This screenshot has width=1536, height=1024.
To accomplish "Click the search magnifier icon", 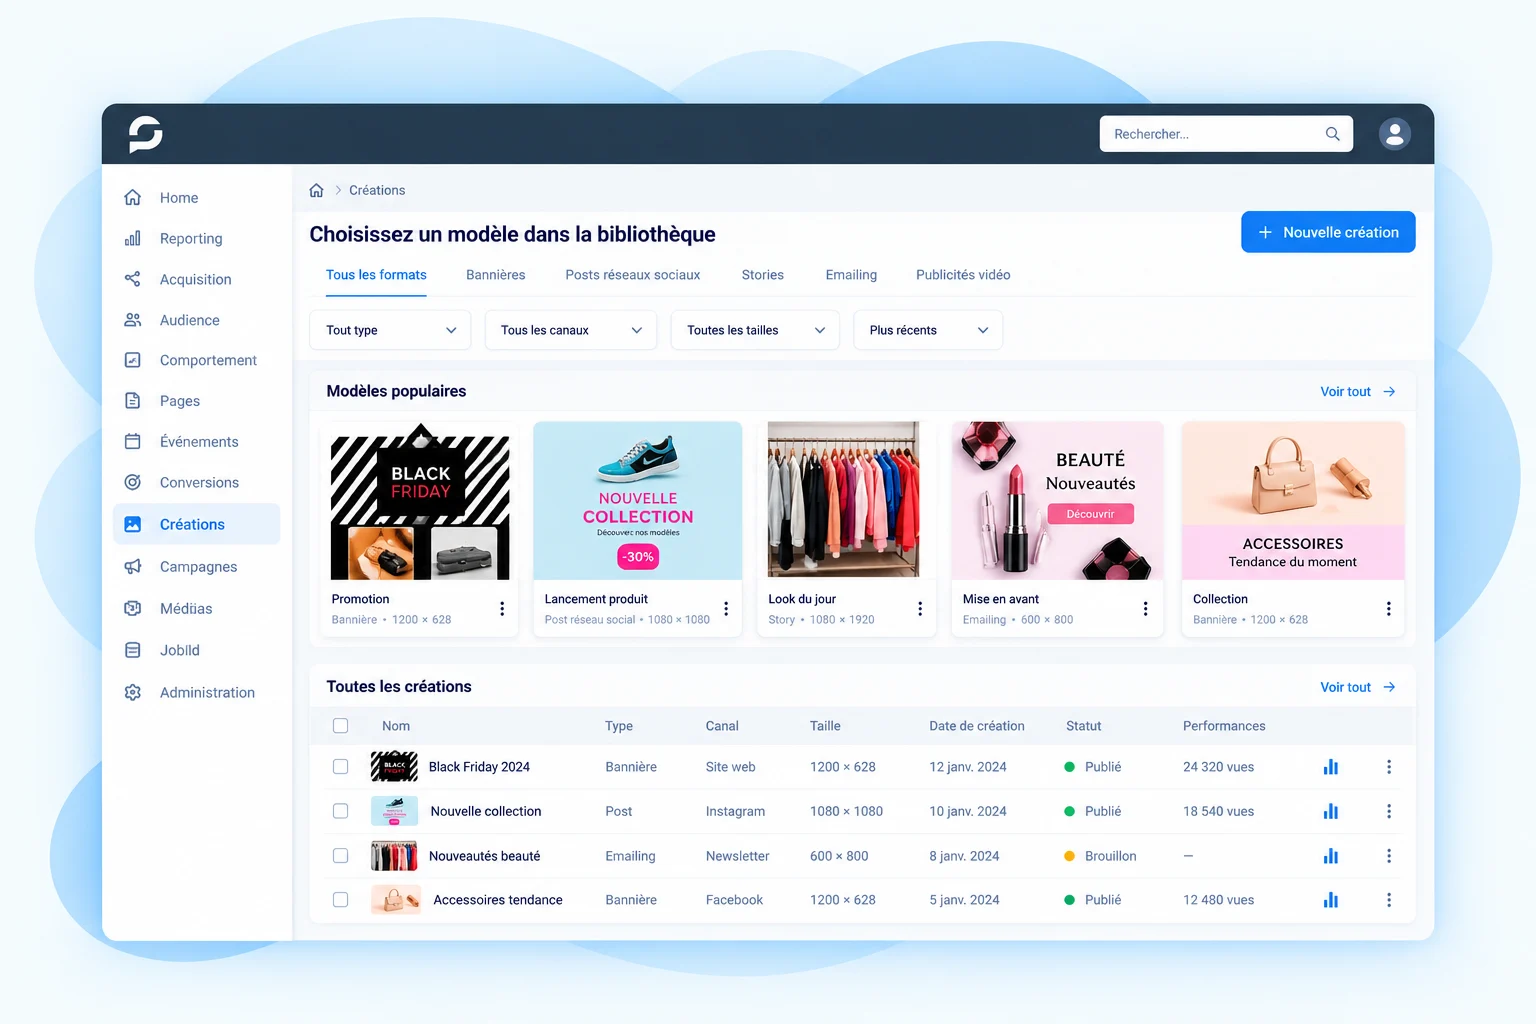I will click(1332, 134).
